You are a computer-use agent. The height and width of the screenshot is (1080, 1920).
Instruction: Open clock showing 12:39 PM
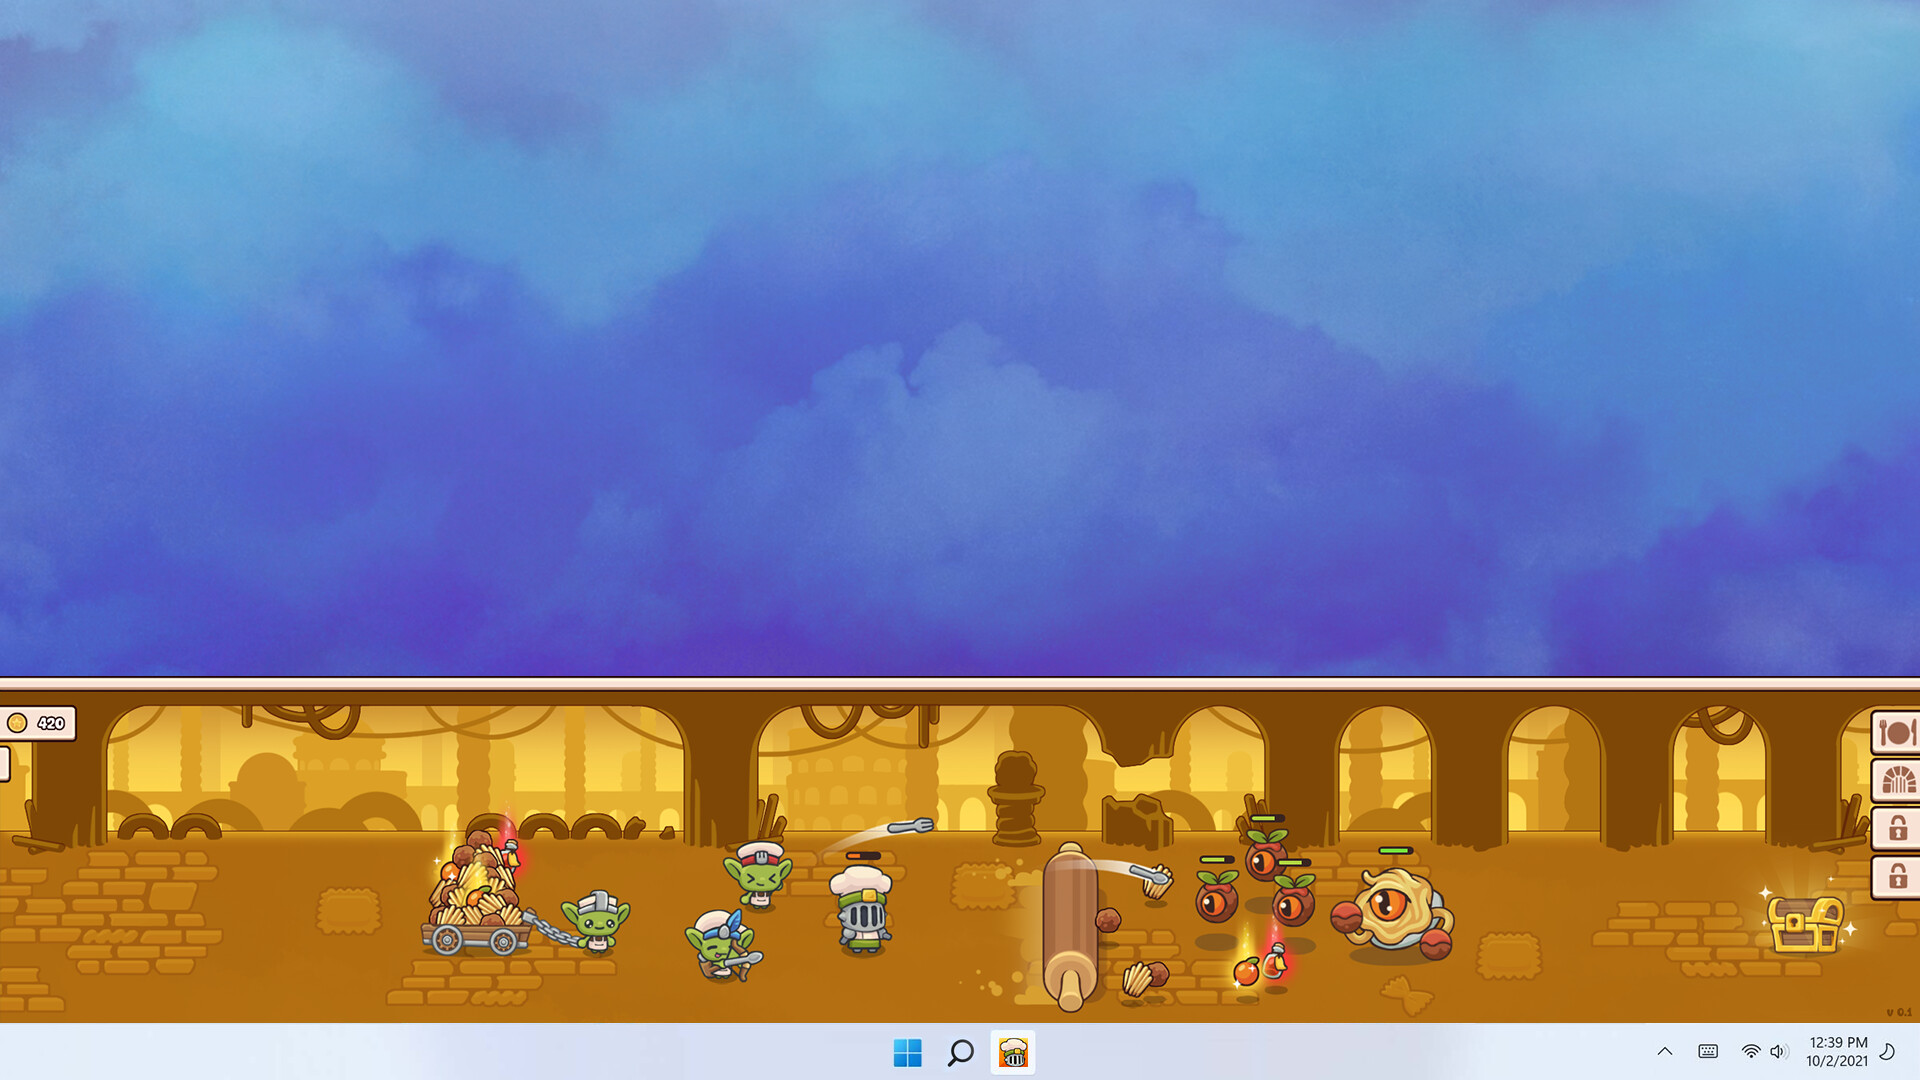click(x=1837, y=1051)
